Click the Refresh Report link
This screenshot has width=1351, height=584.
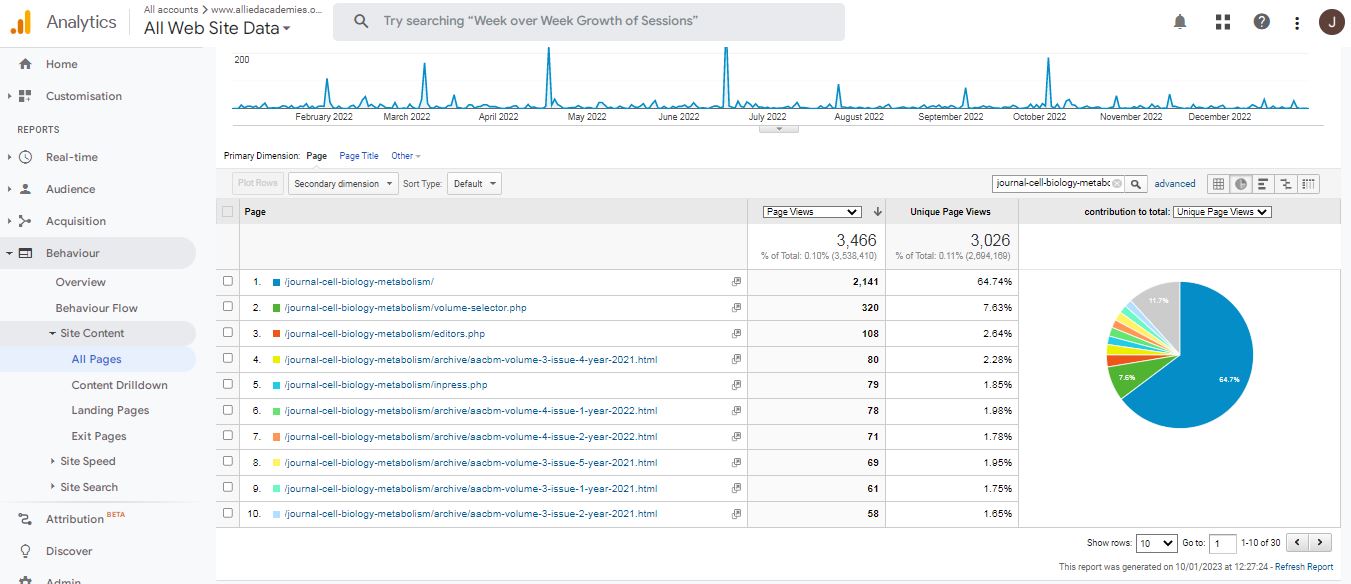click(1303, 567)
